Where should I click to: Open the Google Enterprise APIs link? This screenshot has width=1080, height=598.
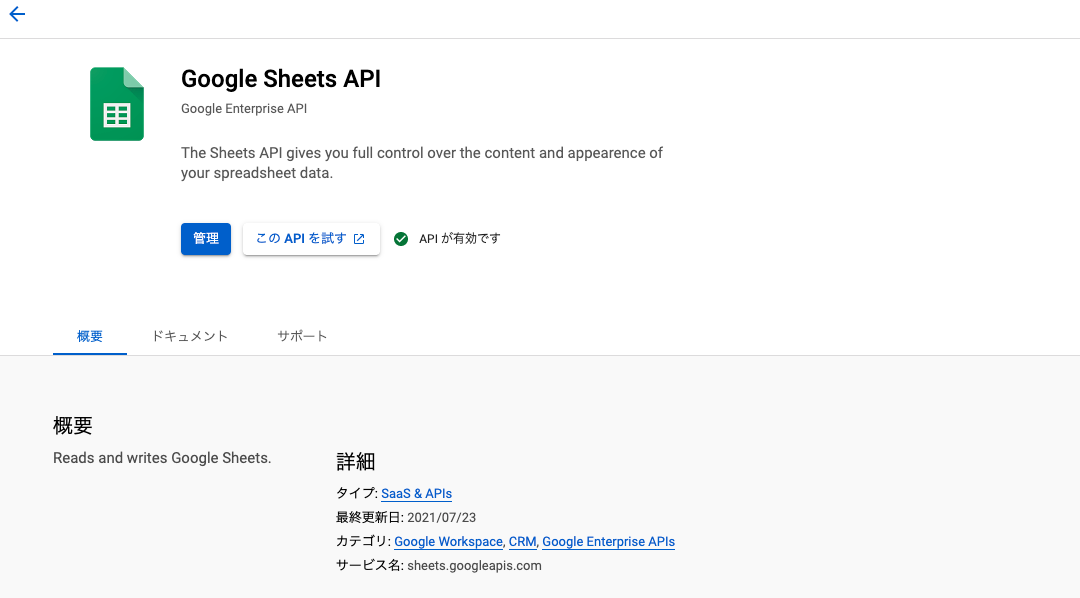(x=608, y=542)
